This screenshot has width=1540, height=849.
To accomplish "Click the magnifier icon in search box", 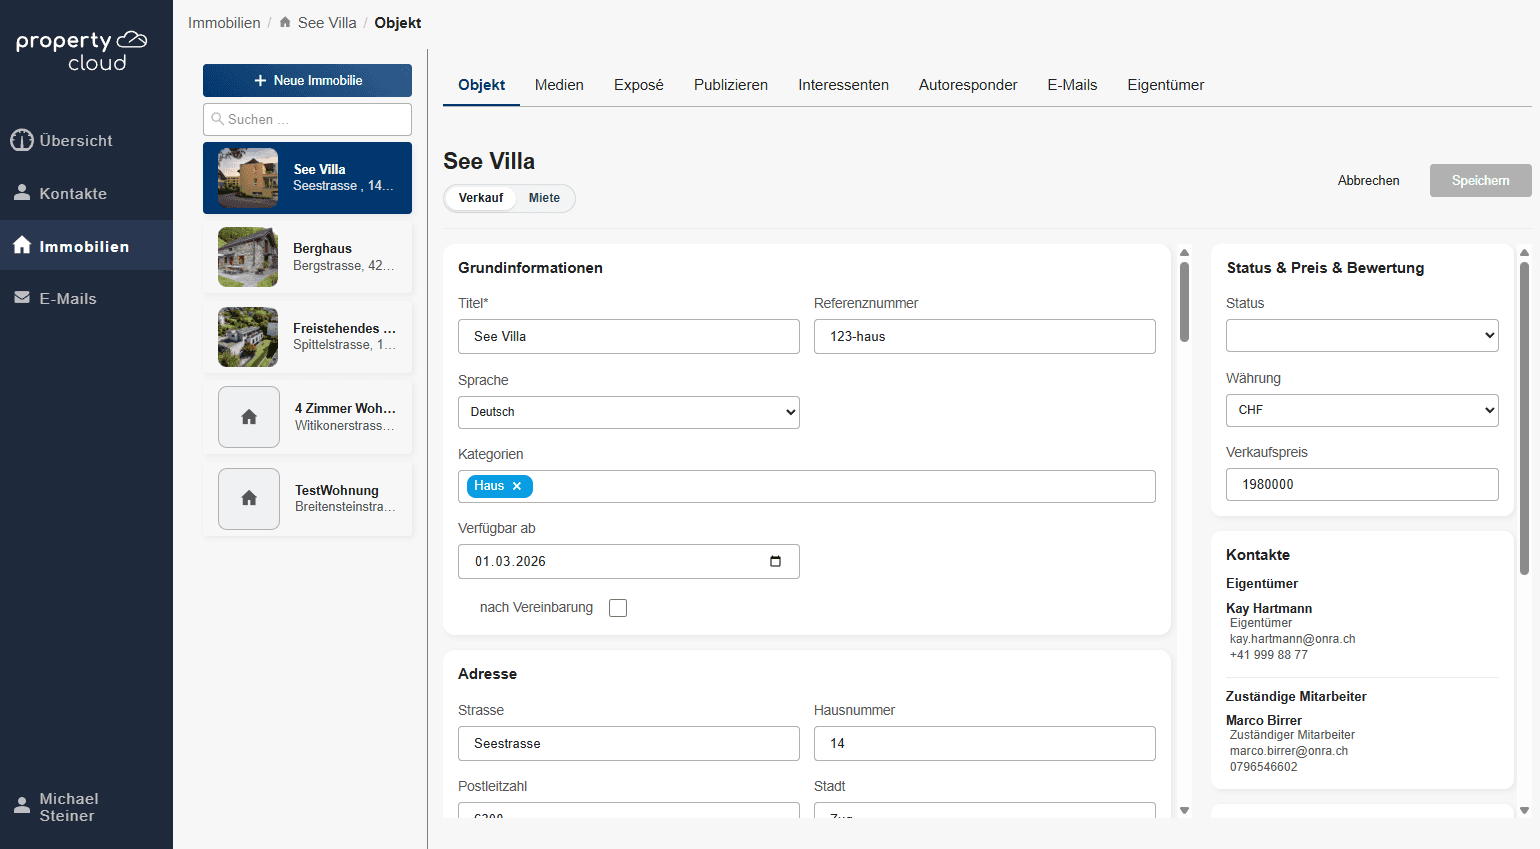I will click(217, 119).
